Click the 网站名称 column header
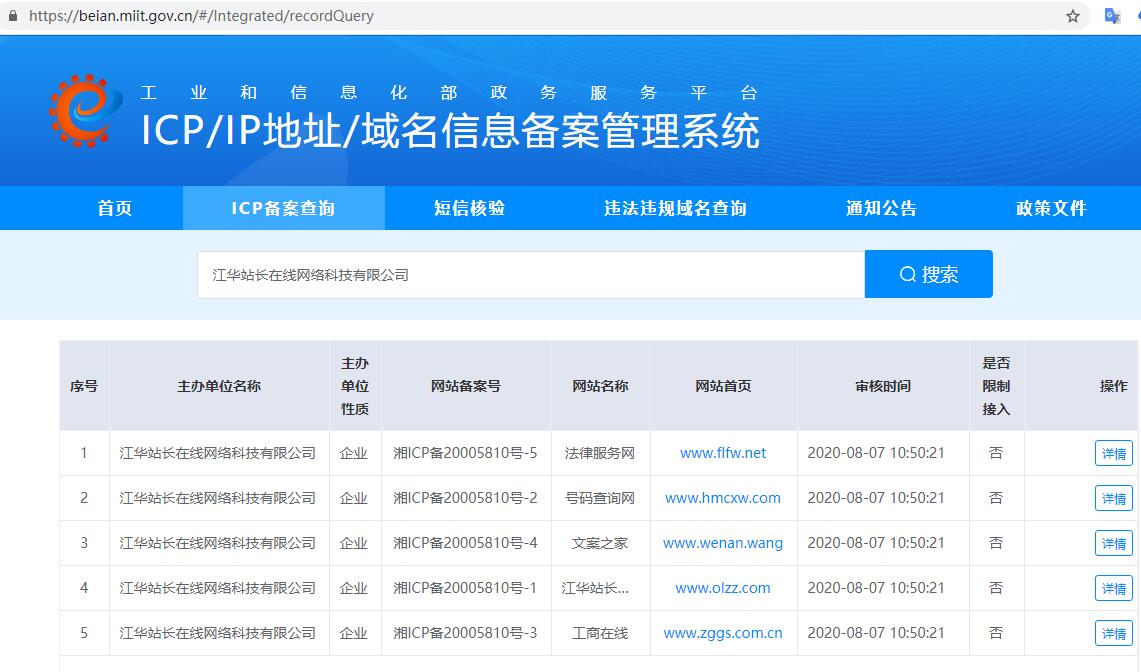 click(x=600, y=386)
